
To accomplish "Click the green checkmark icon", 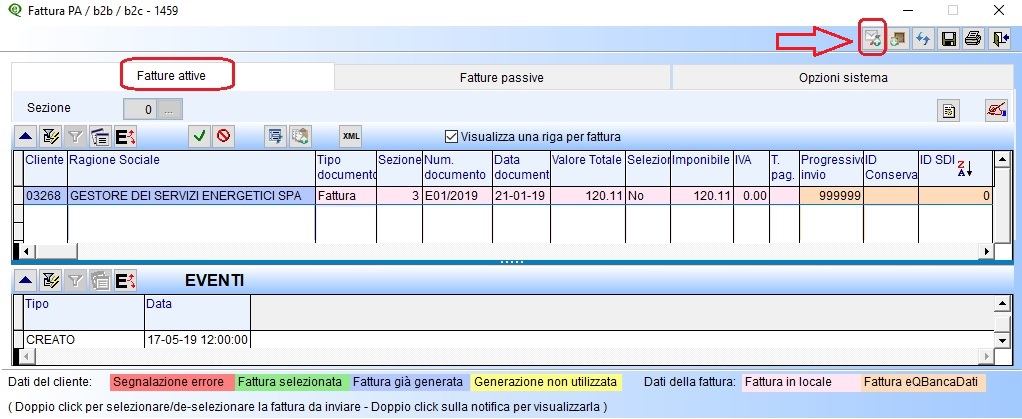I will [x=200, y=137].
